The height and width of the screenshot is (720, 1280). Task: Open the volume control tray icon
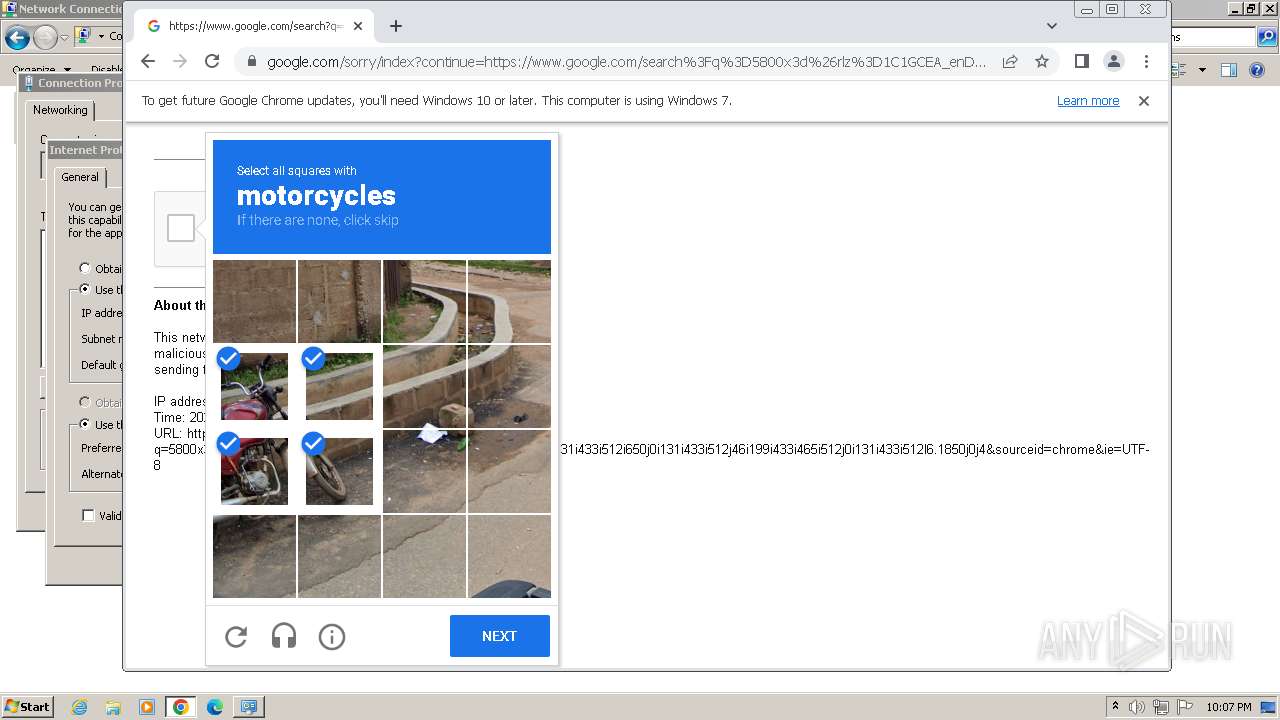[1137, 707]
